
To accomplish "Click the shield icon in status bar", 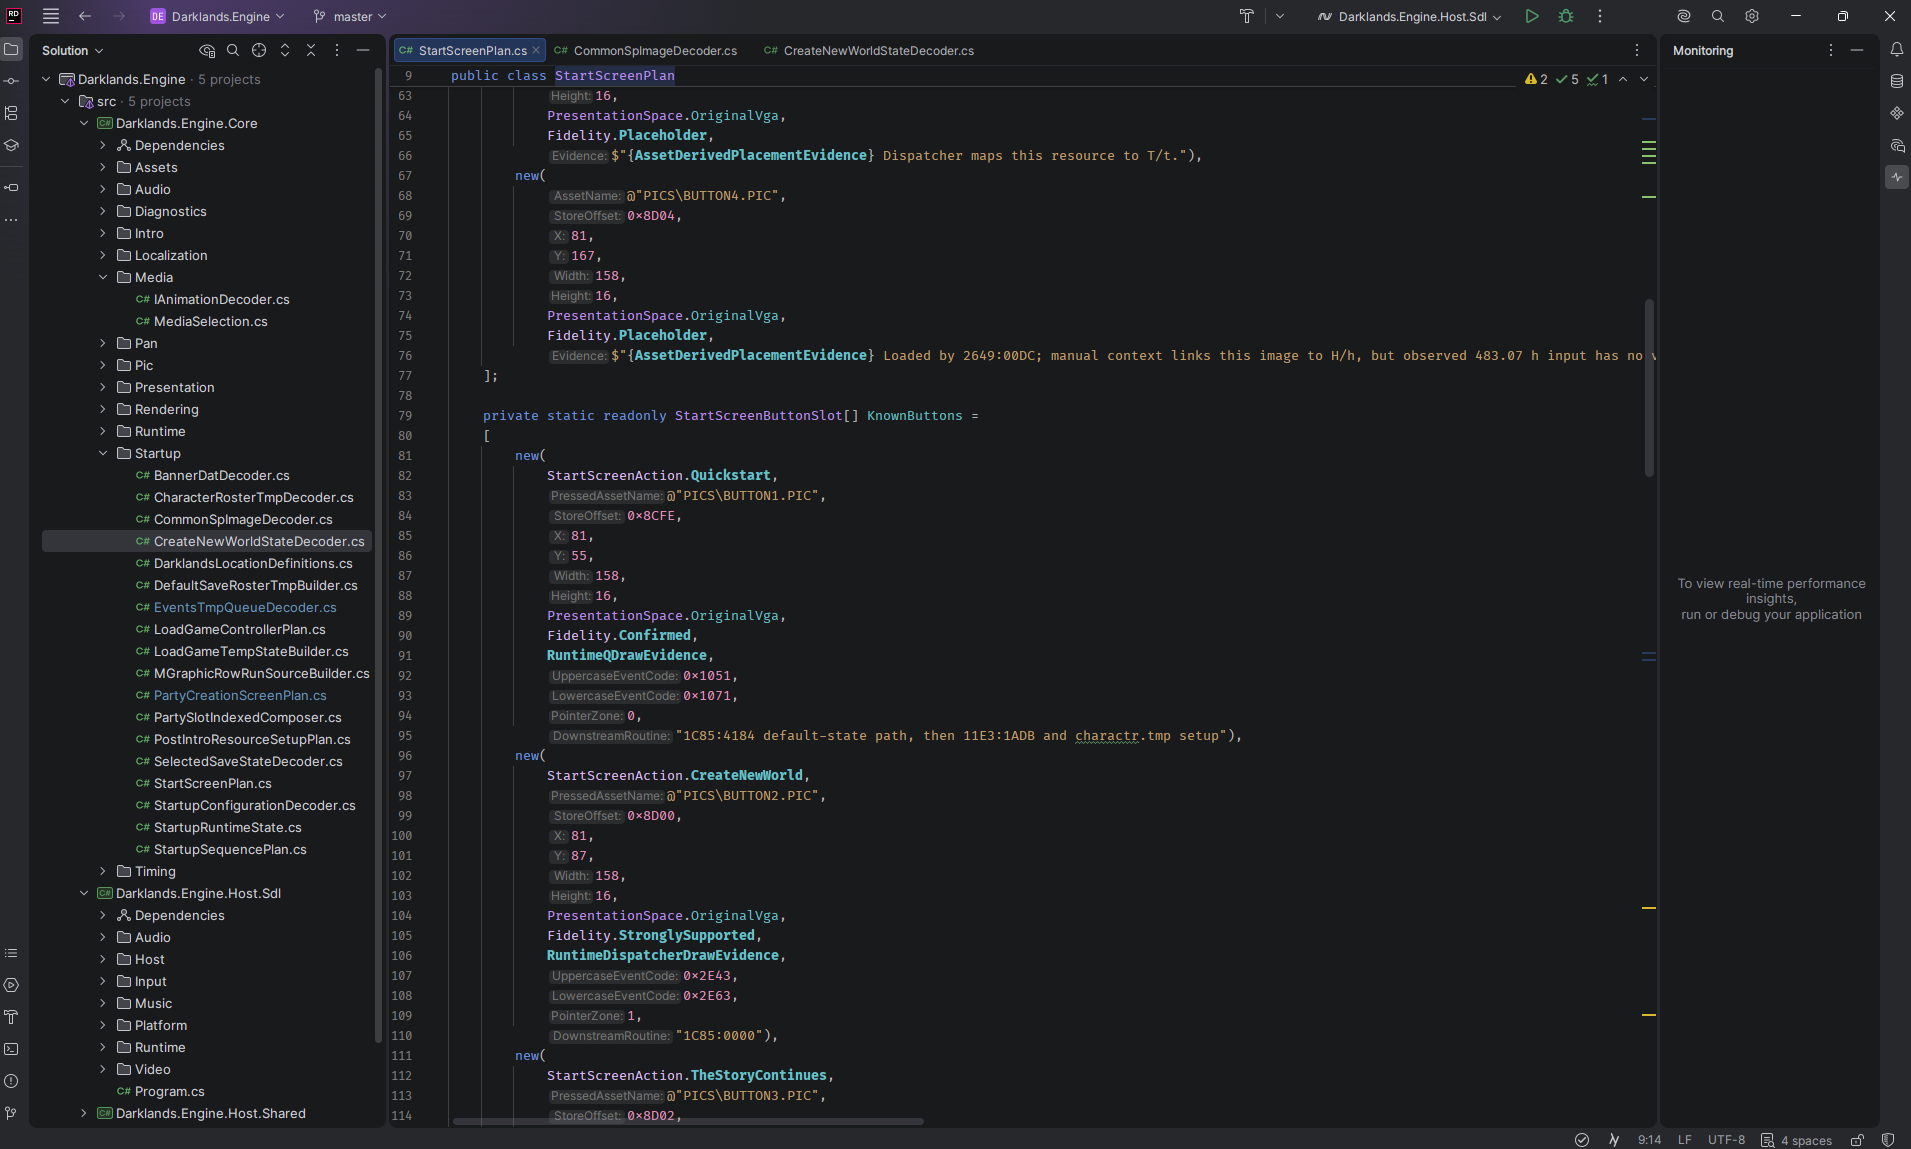I will pos(1888,1140).
